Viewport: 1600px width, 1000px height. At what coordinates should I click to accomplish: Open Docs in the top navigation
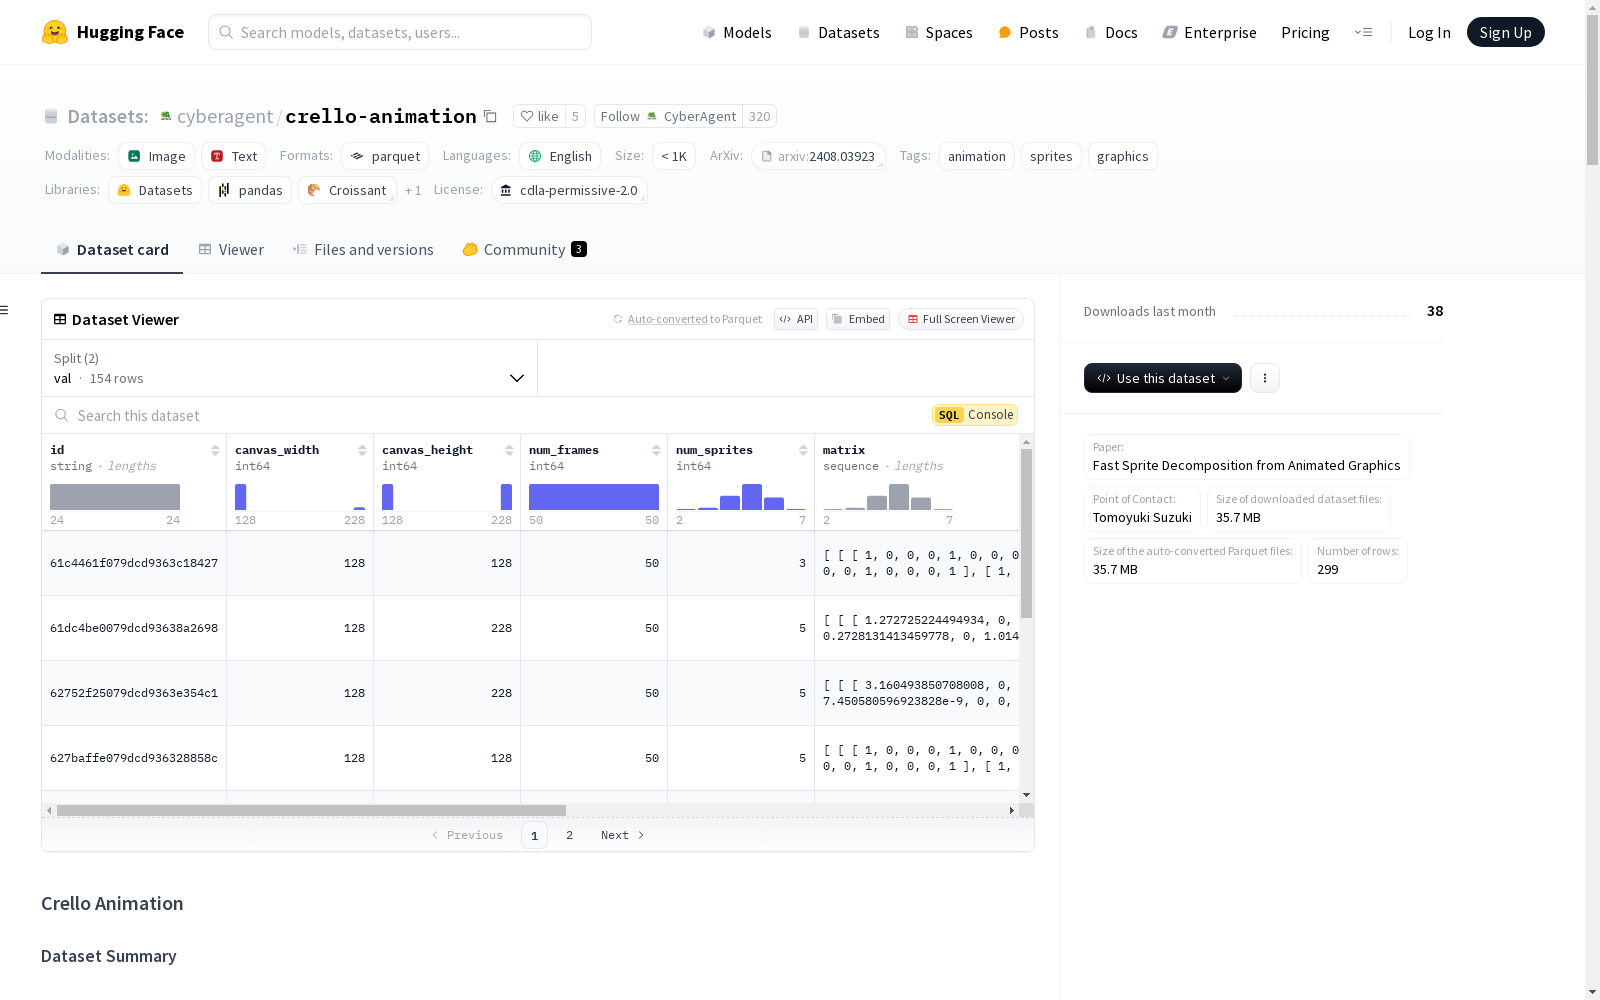(x=1111, y=32)
